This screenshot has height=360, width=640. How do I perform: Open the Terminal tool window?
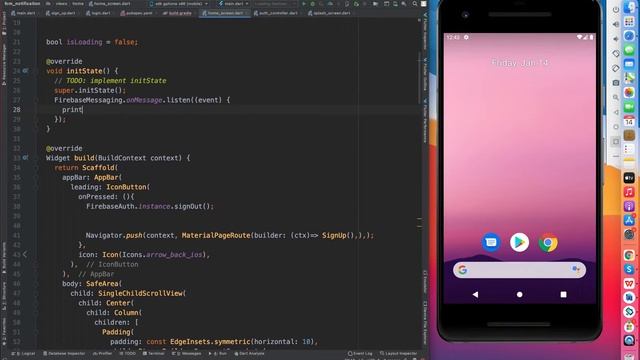point(153,353)
